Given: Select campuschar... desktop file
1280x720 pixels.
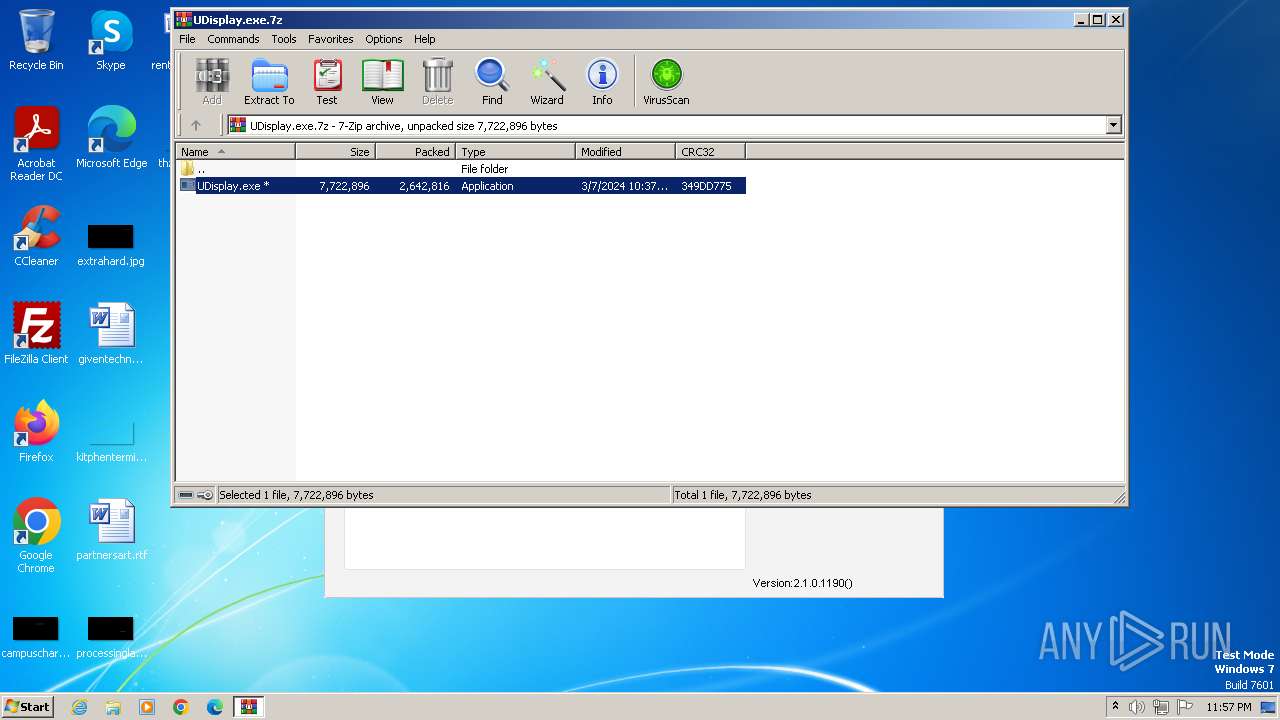Looking at the screenshot, I should pyautogui.click(x=35, y=637).
